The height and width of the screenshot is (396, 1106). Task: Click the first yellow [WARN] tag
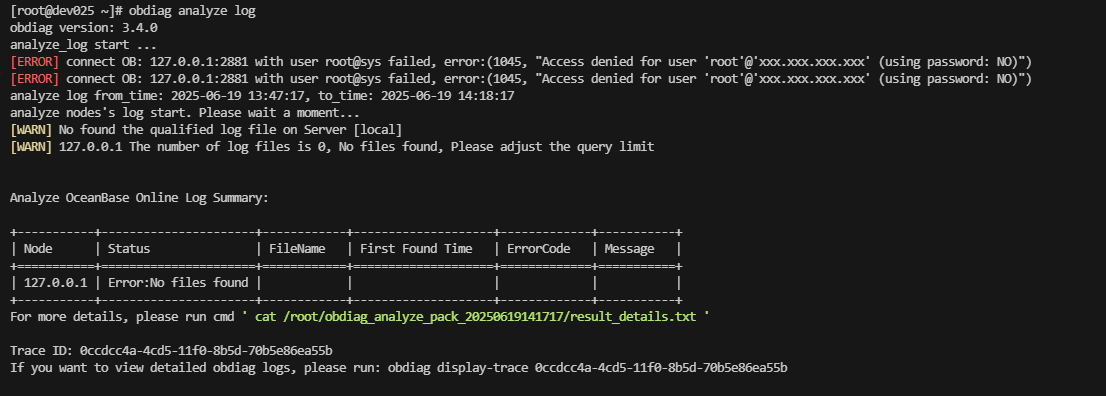[x=31, y=130]
